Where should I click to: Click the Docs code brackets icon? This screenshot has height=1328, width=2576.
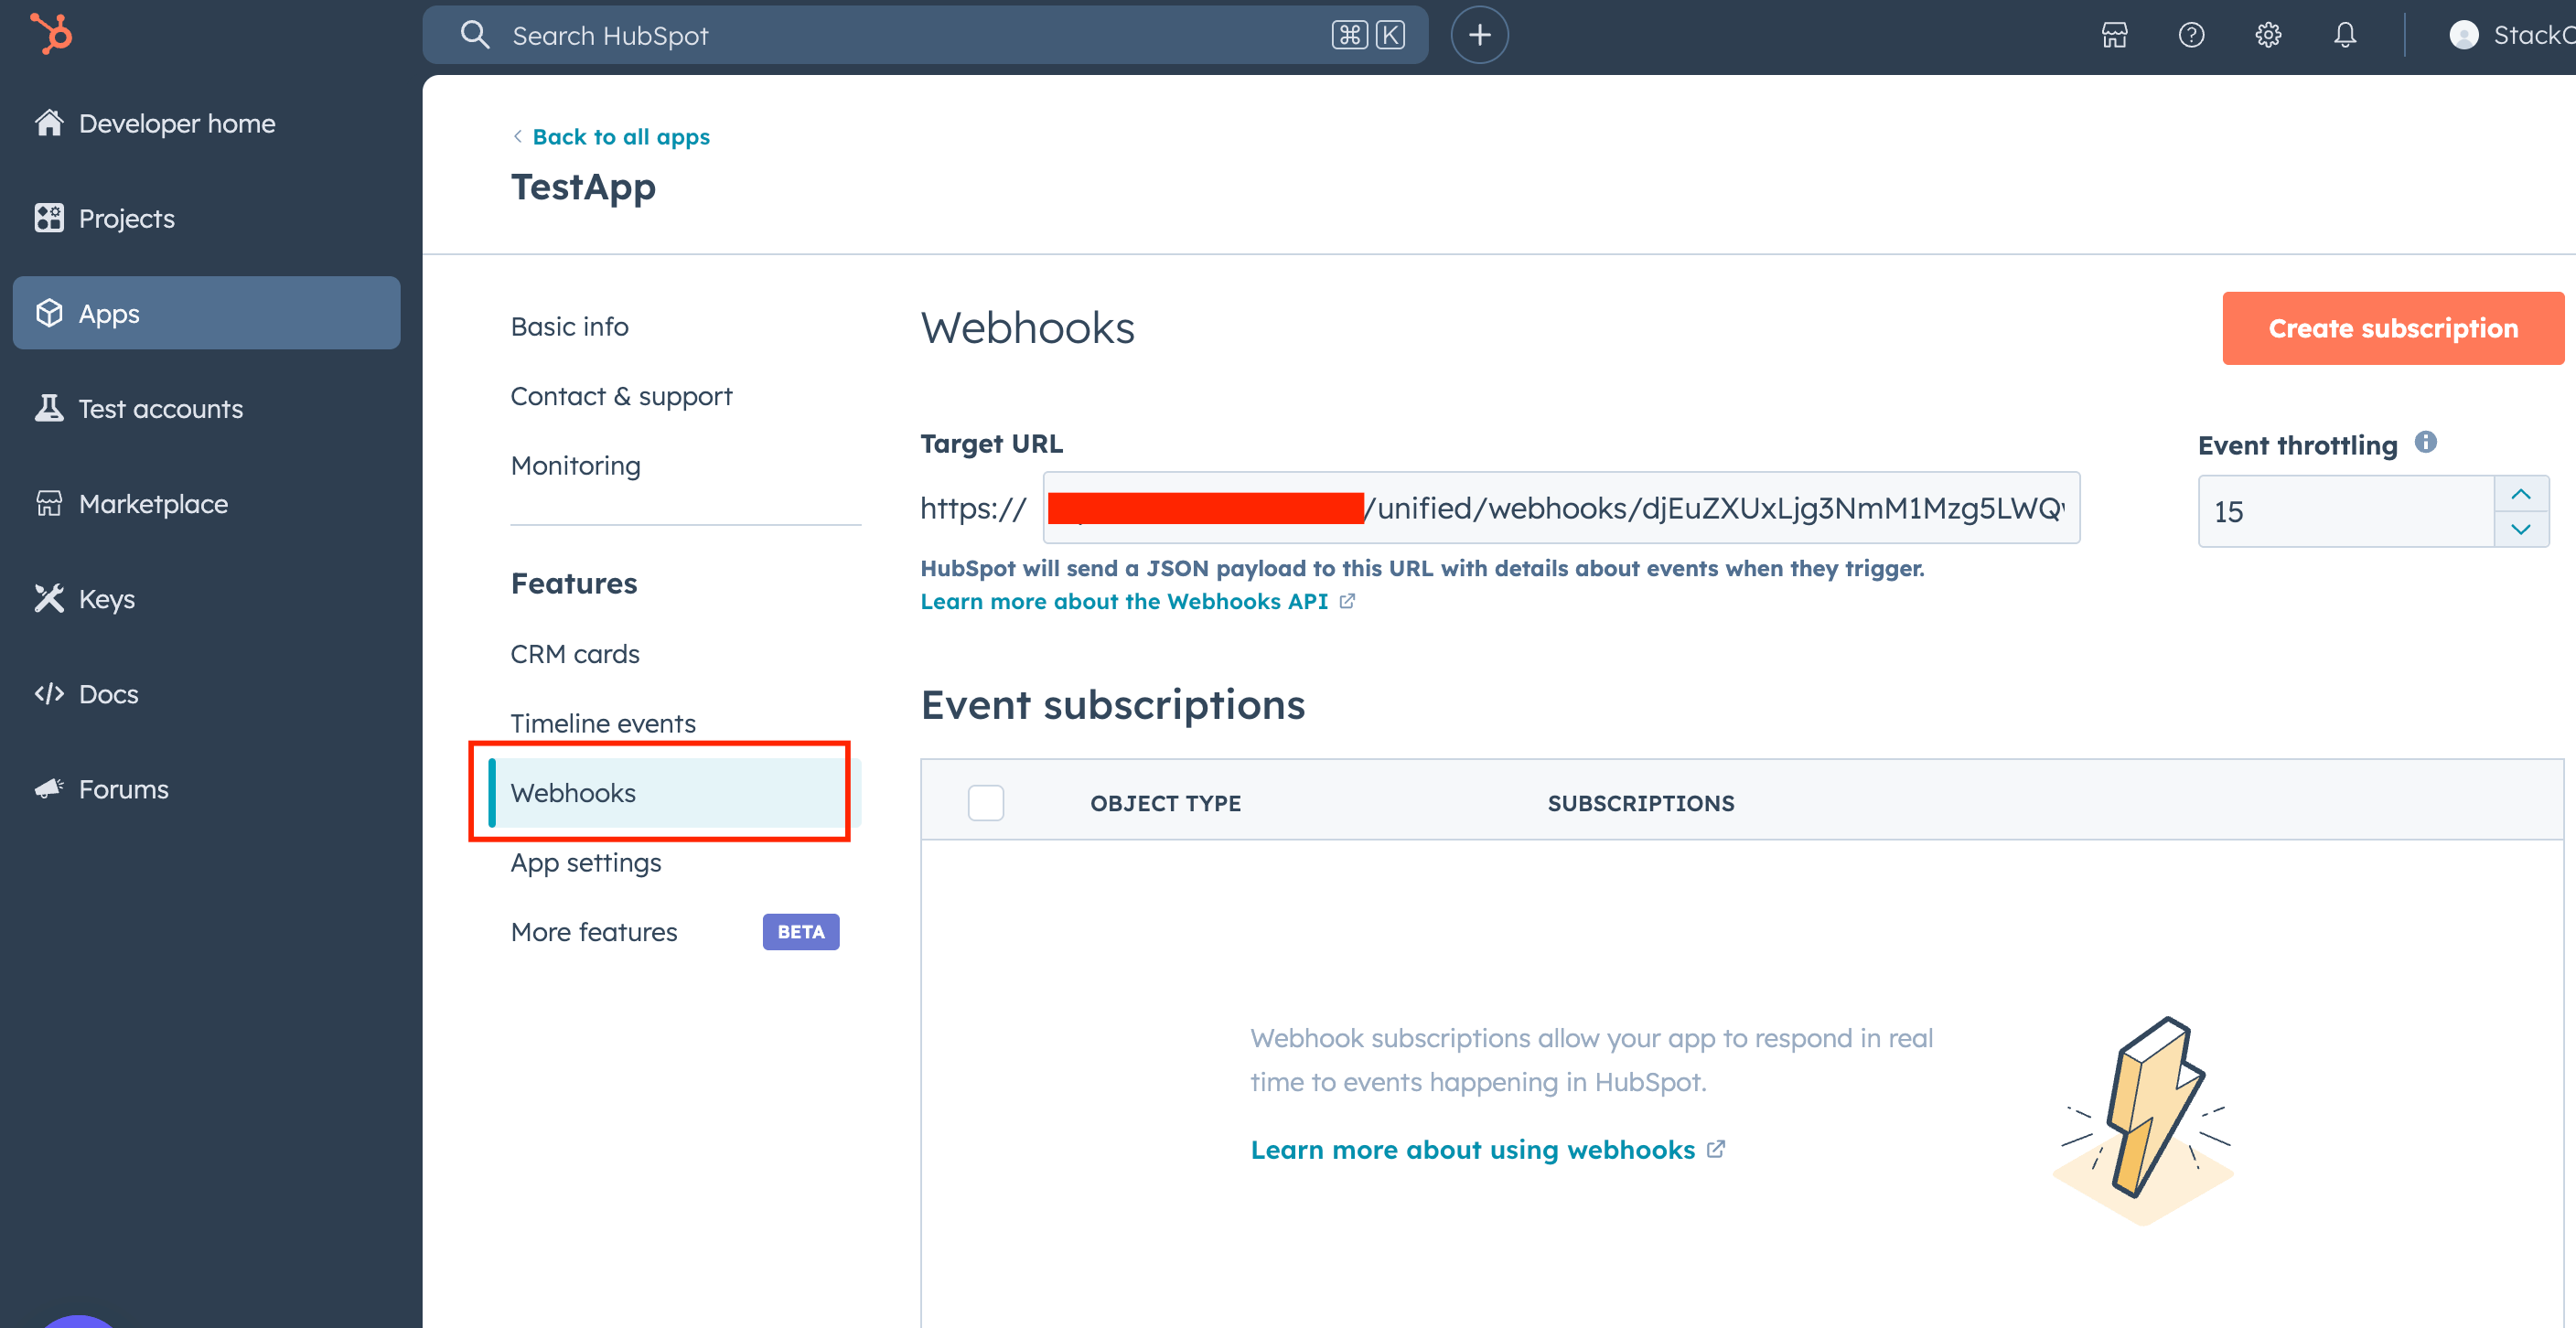pyautogui.click(x=49, y=693)
